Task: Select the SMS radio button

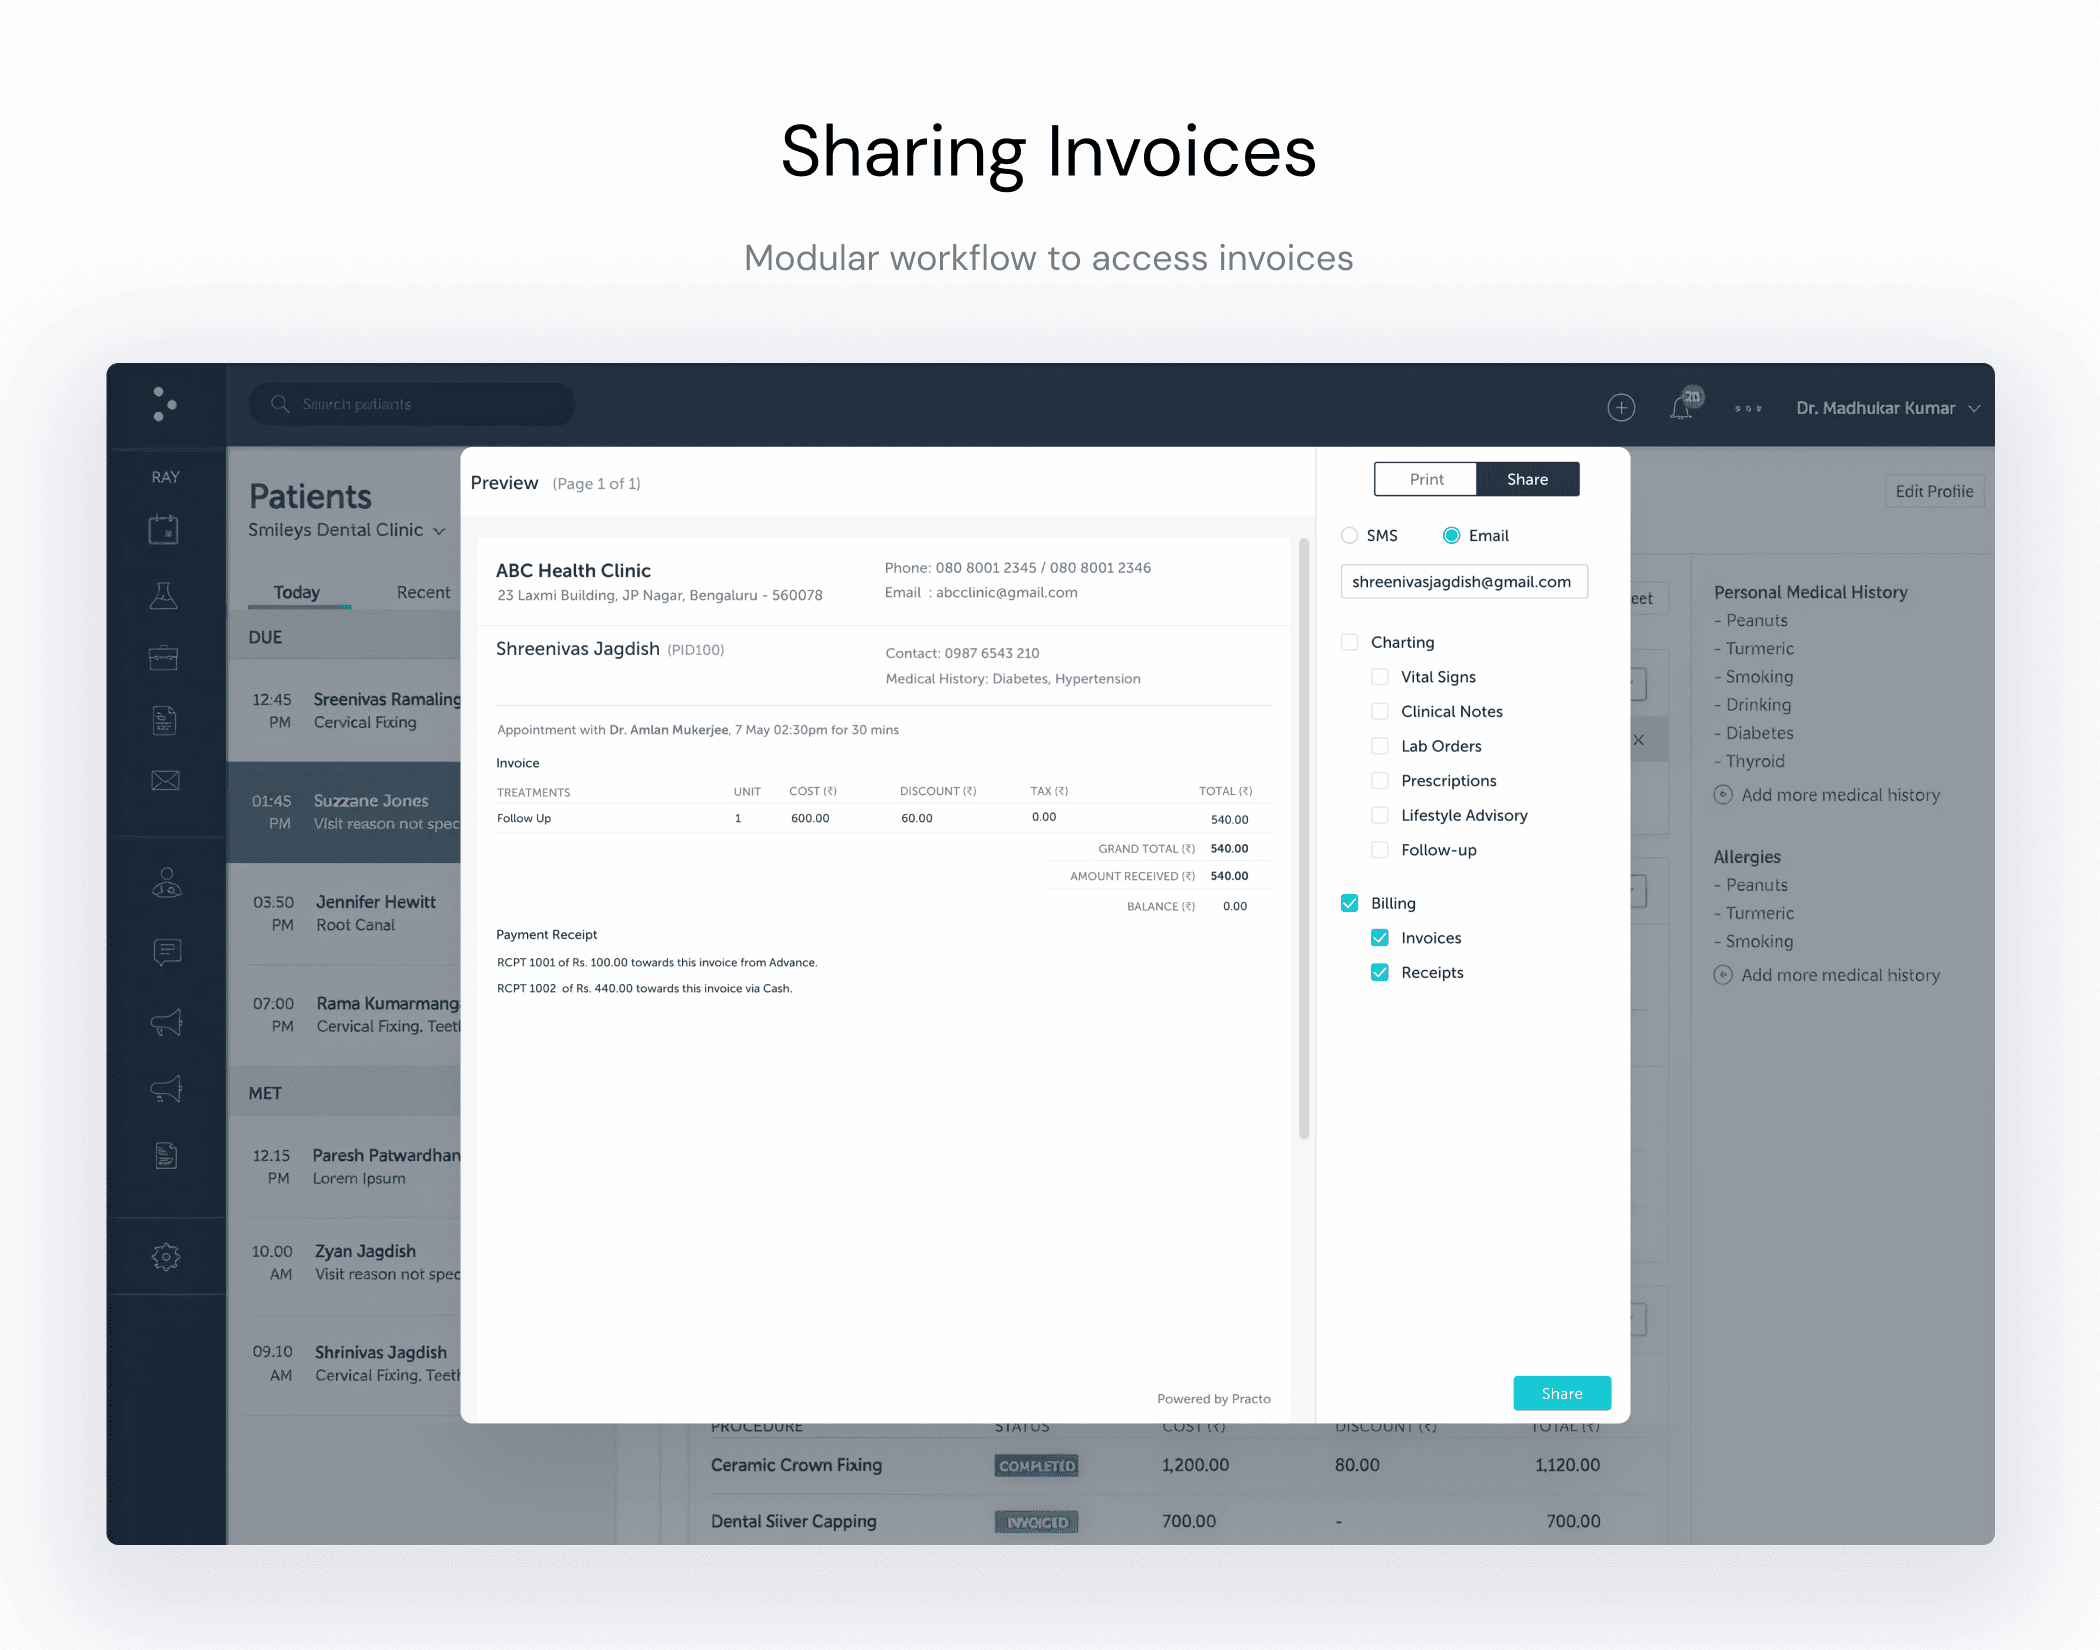Action: [1348, 535]
